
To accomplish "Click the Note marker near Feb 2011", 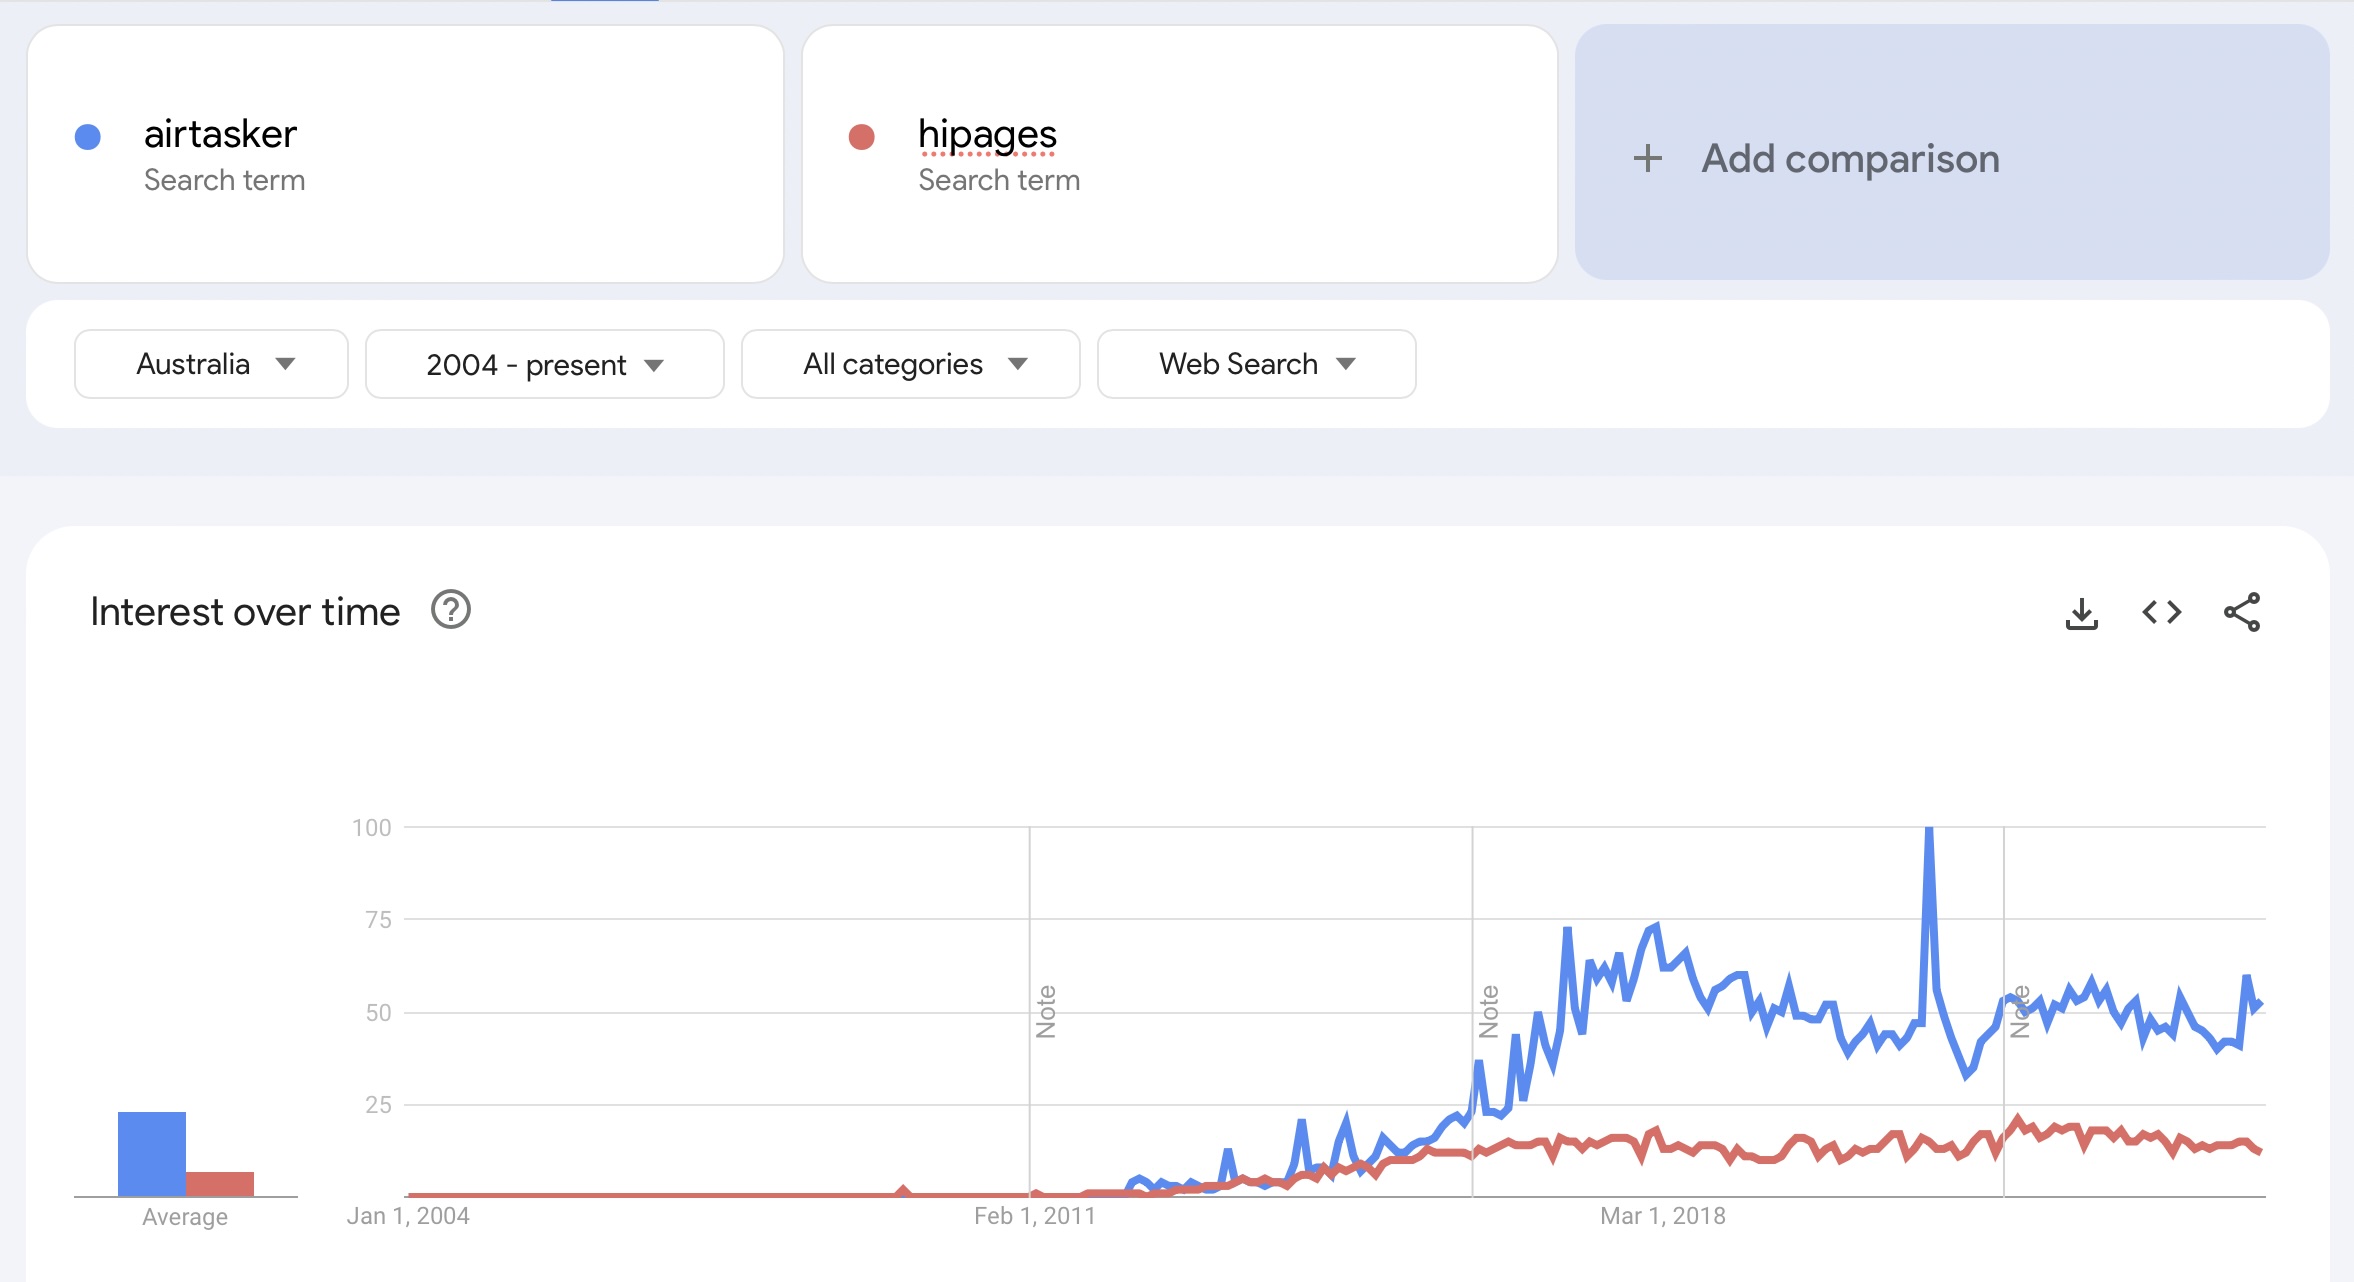I will click(1046, 1011).
